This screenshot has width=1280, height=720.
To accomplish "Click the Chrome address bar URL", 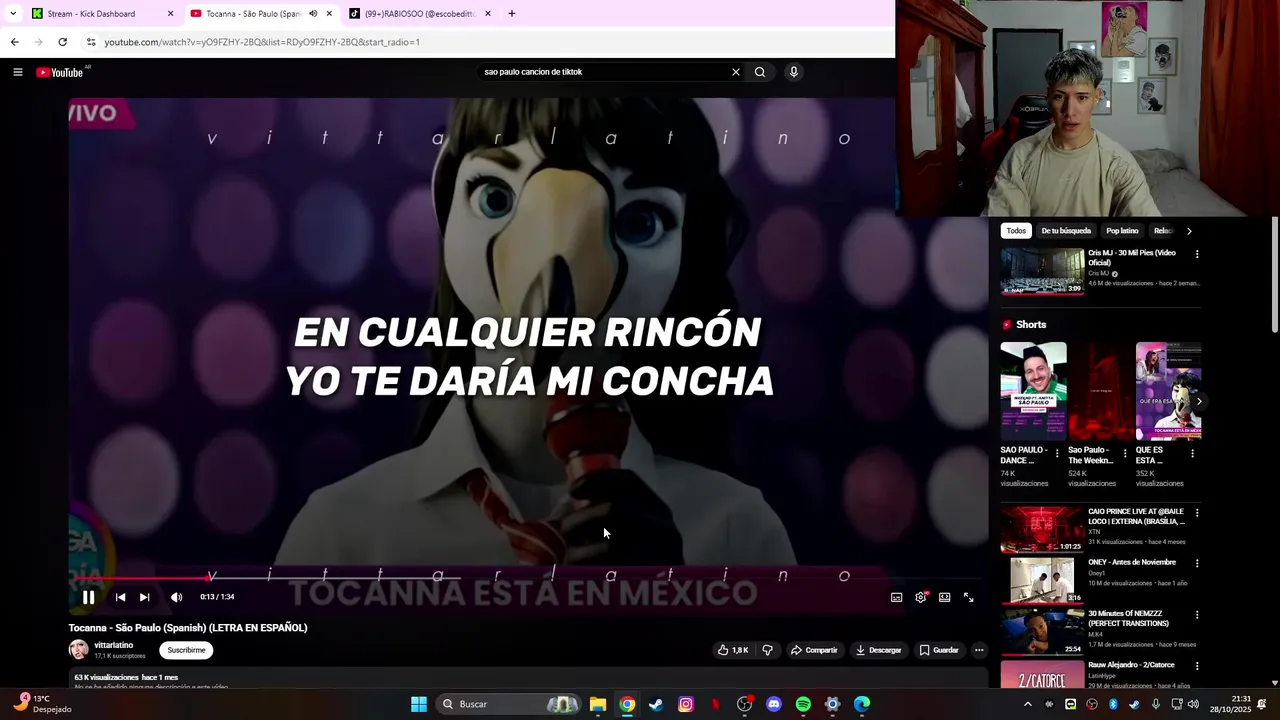I will point(262,42).
